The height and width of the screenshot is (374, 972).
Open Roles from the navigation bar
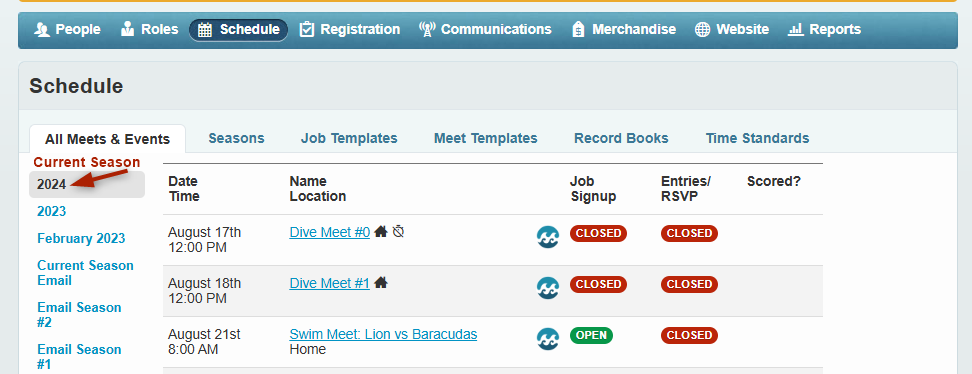[x=149, y=29]
